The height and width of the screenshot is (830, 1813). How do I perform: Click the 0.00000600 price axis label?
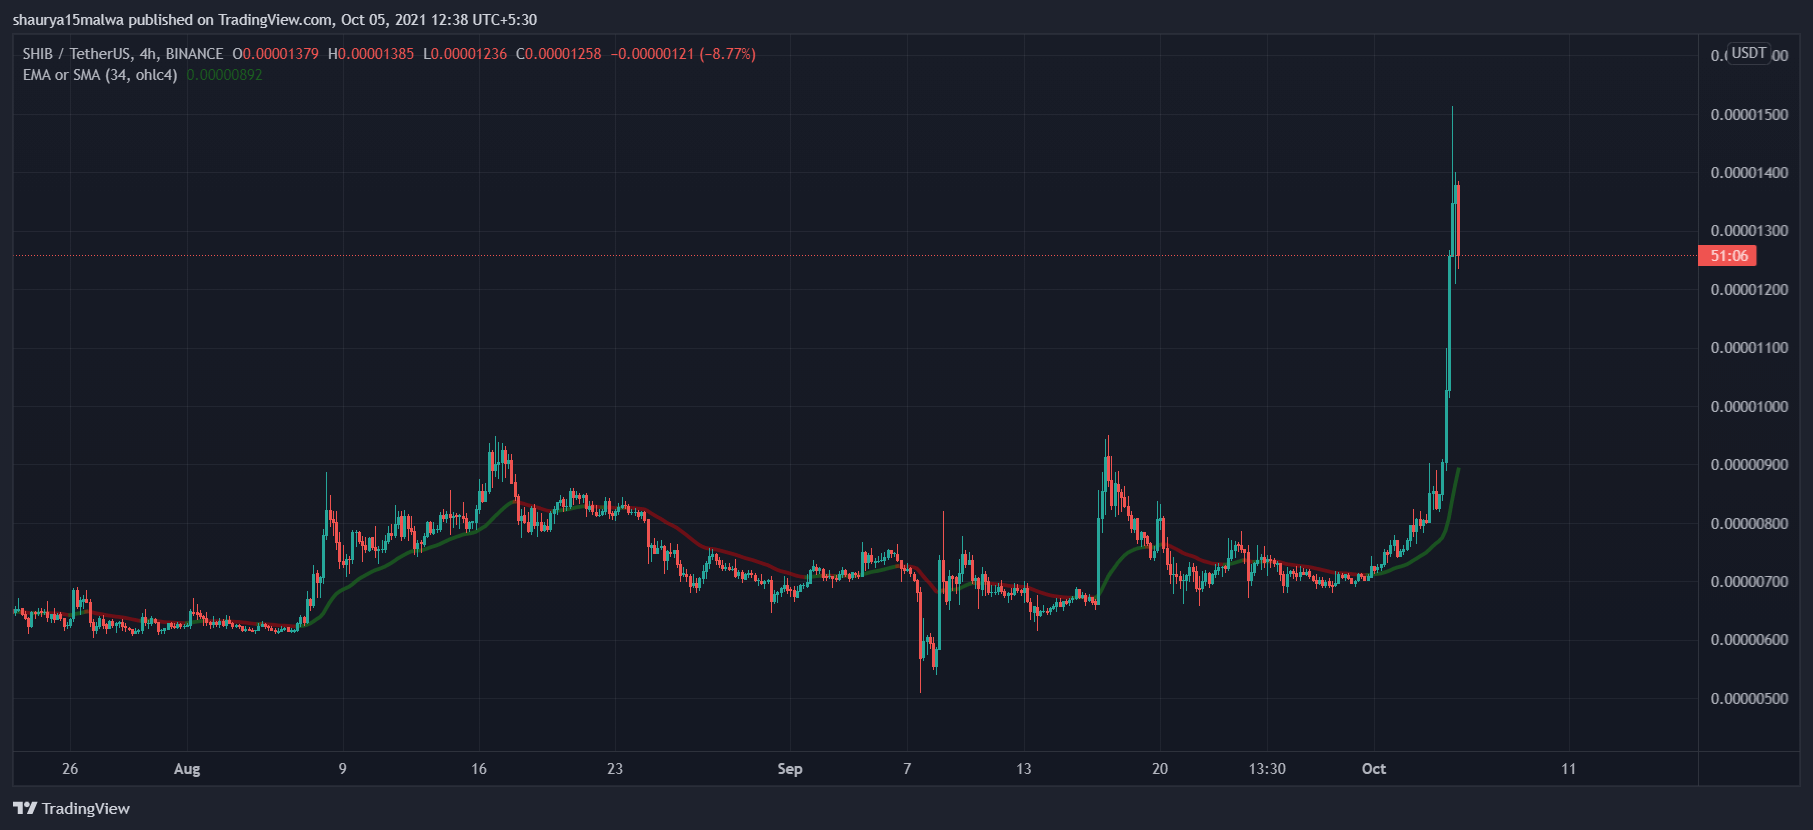click(x=1749, y=640)
